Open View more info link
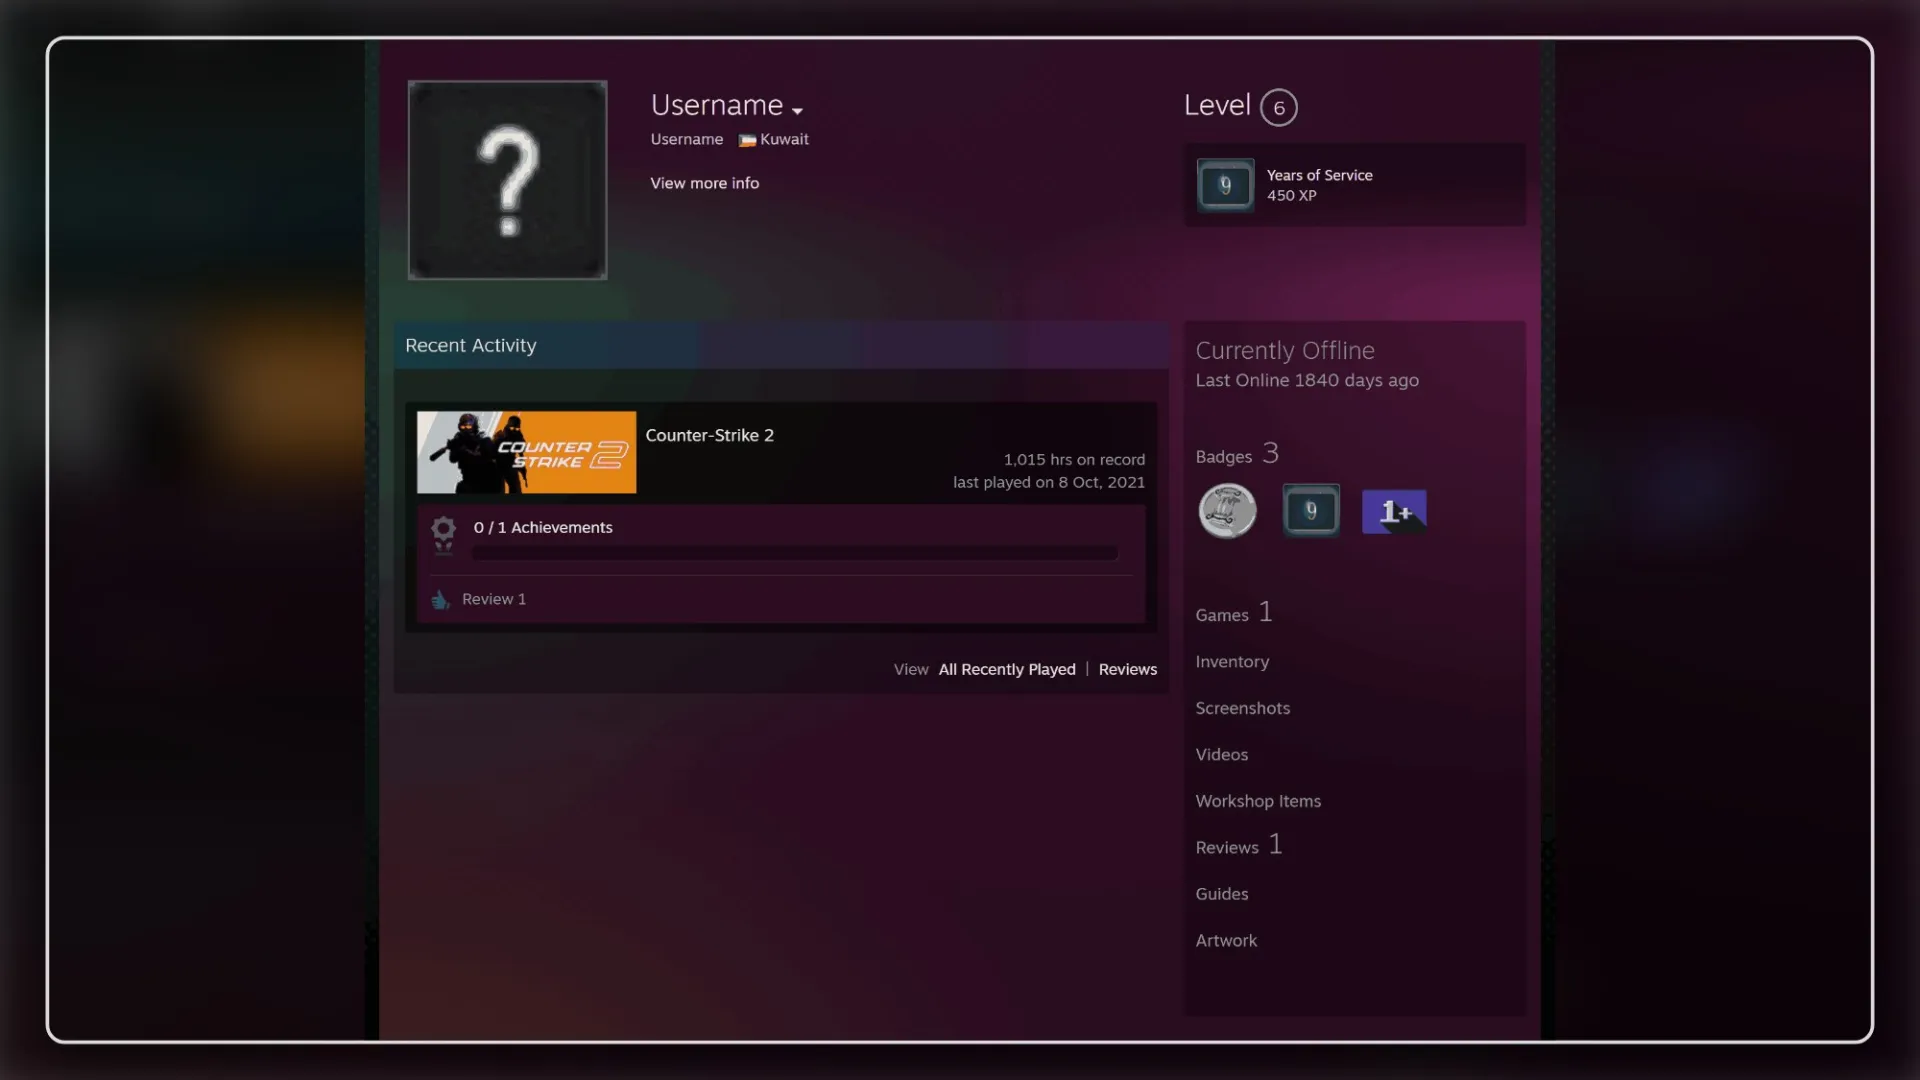 (x=704, y=183)
